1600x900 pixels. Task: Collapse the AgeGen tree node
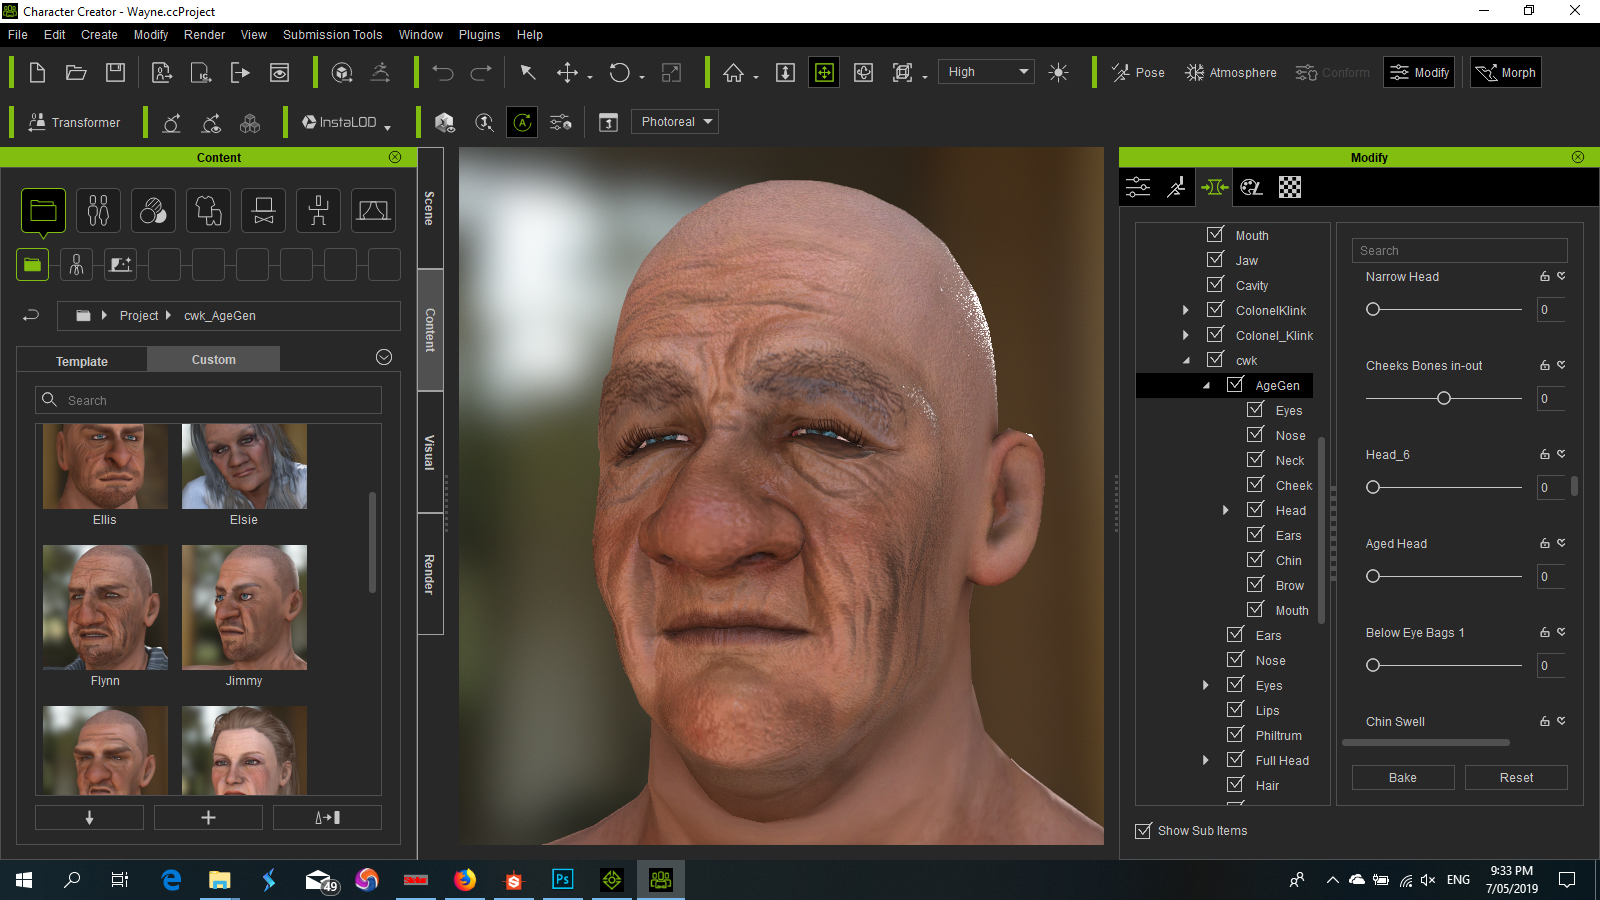tap(1206, 385)
